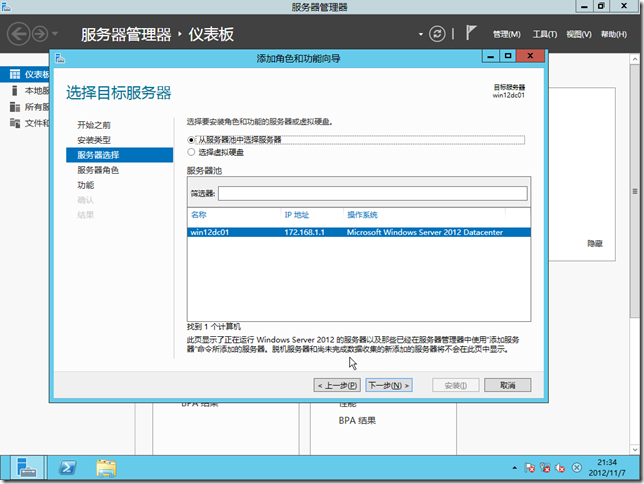644x484 pixels.
Task: Go to 服务器选择 wizard step
Action: click(x=120, y=155)
